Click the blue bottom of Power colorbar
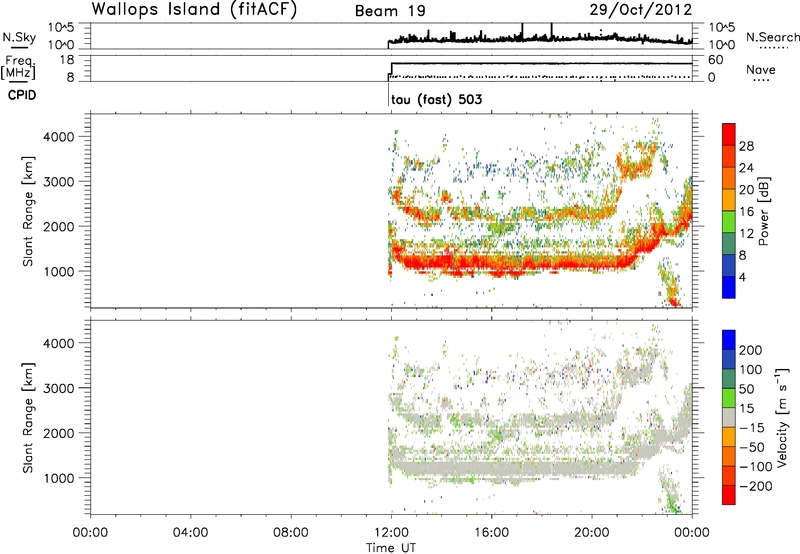The width and height of the screenshot is (800, 554). point(729,287)
